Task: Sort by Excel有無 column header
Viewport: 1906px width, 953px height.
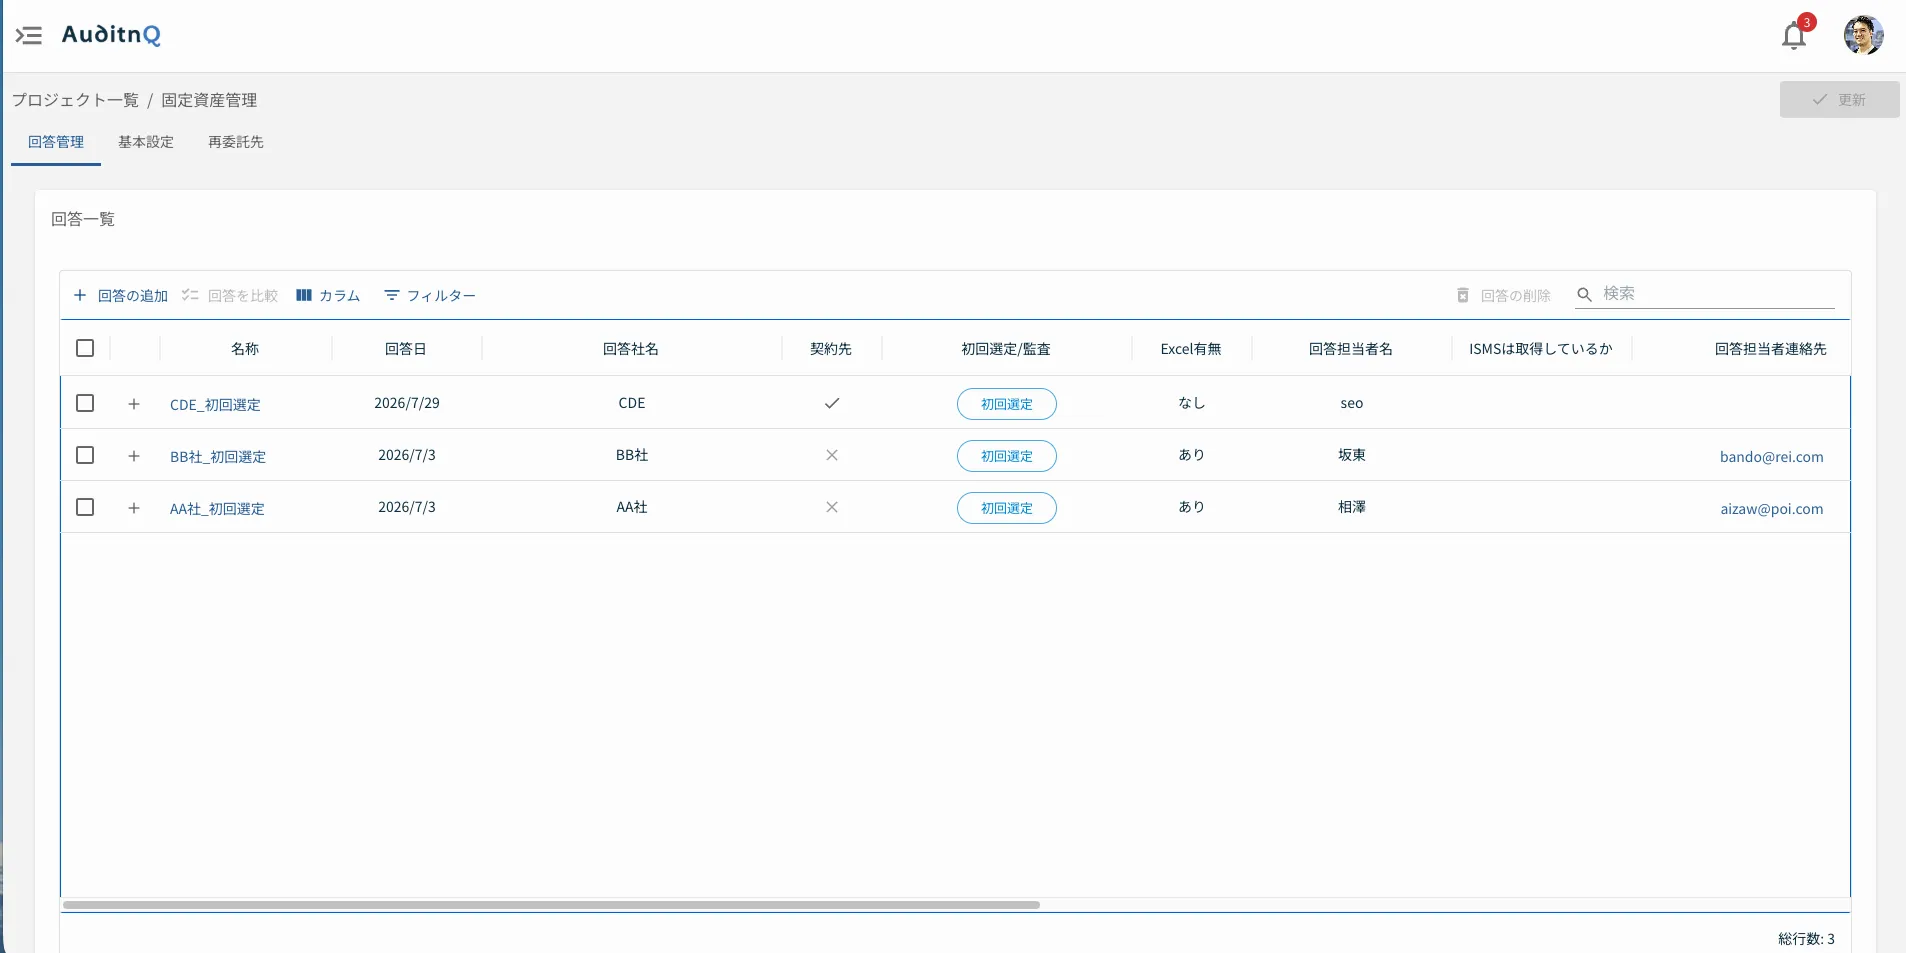Action: click(1191, 349)
